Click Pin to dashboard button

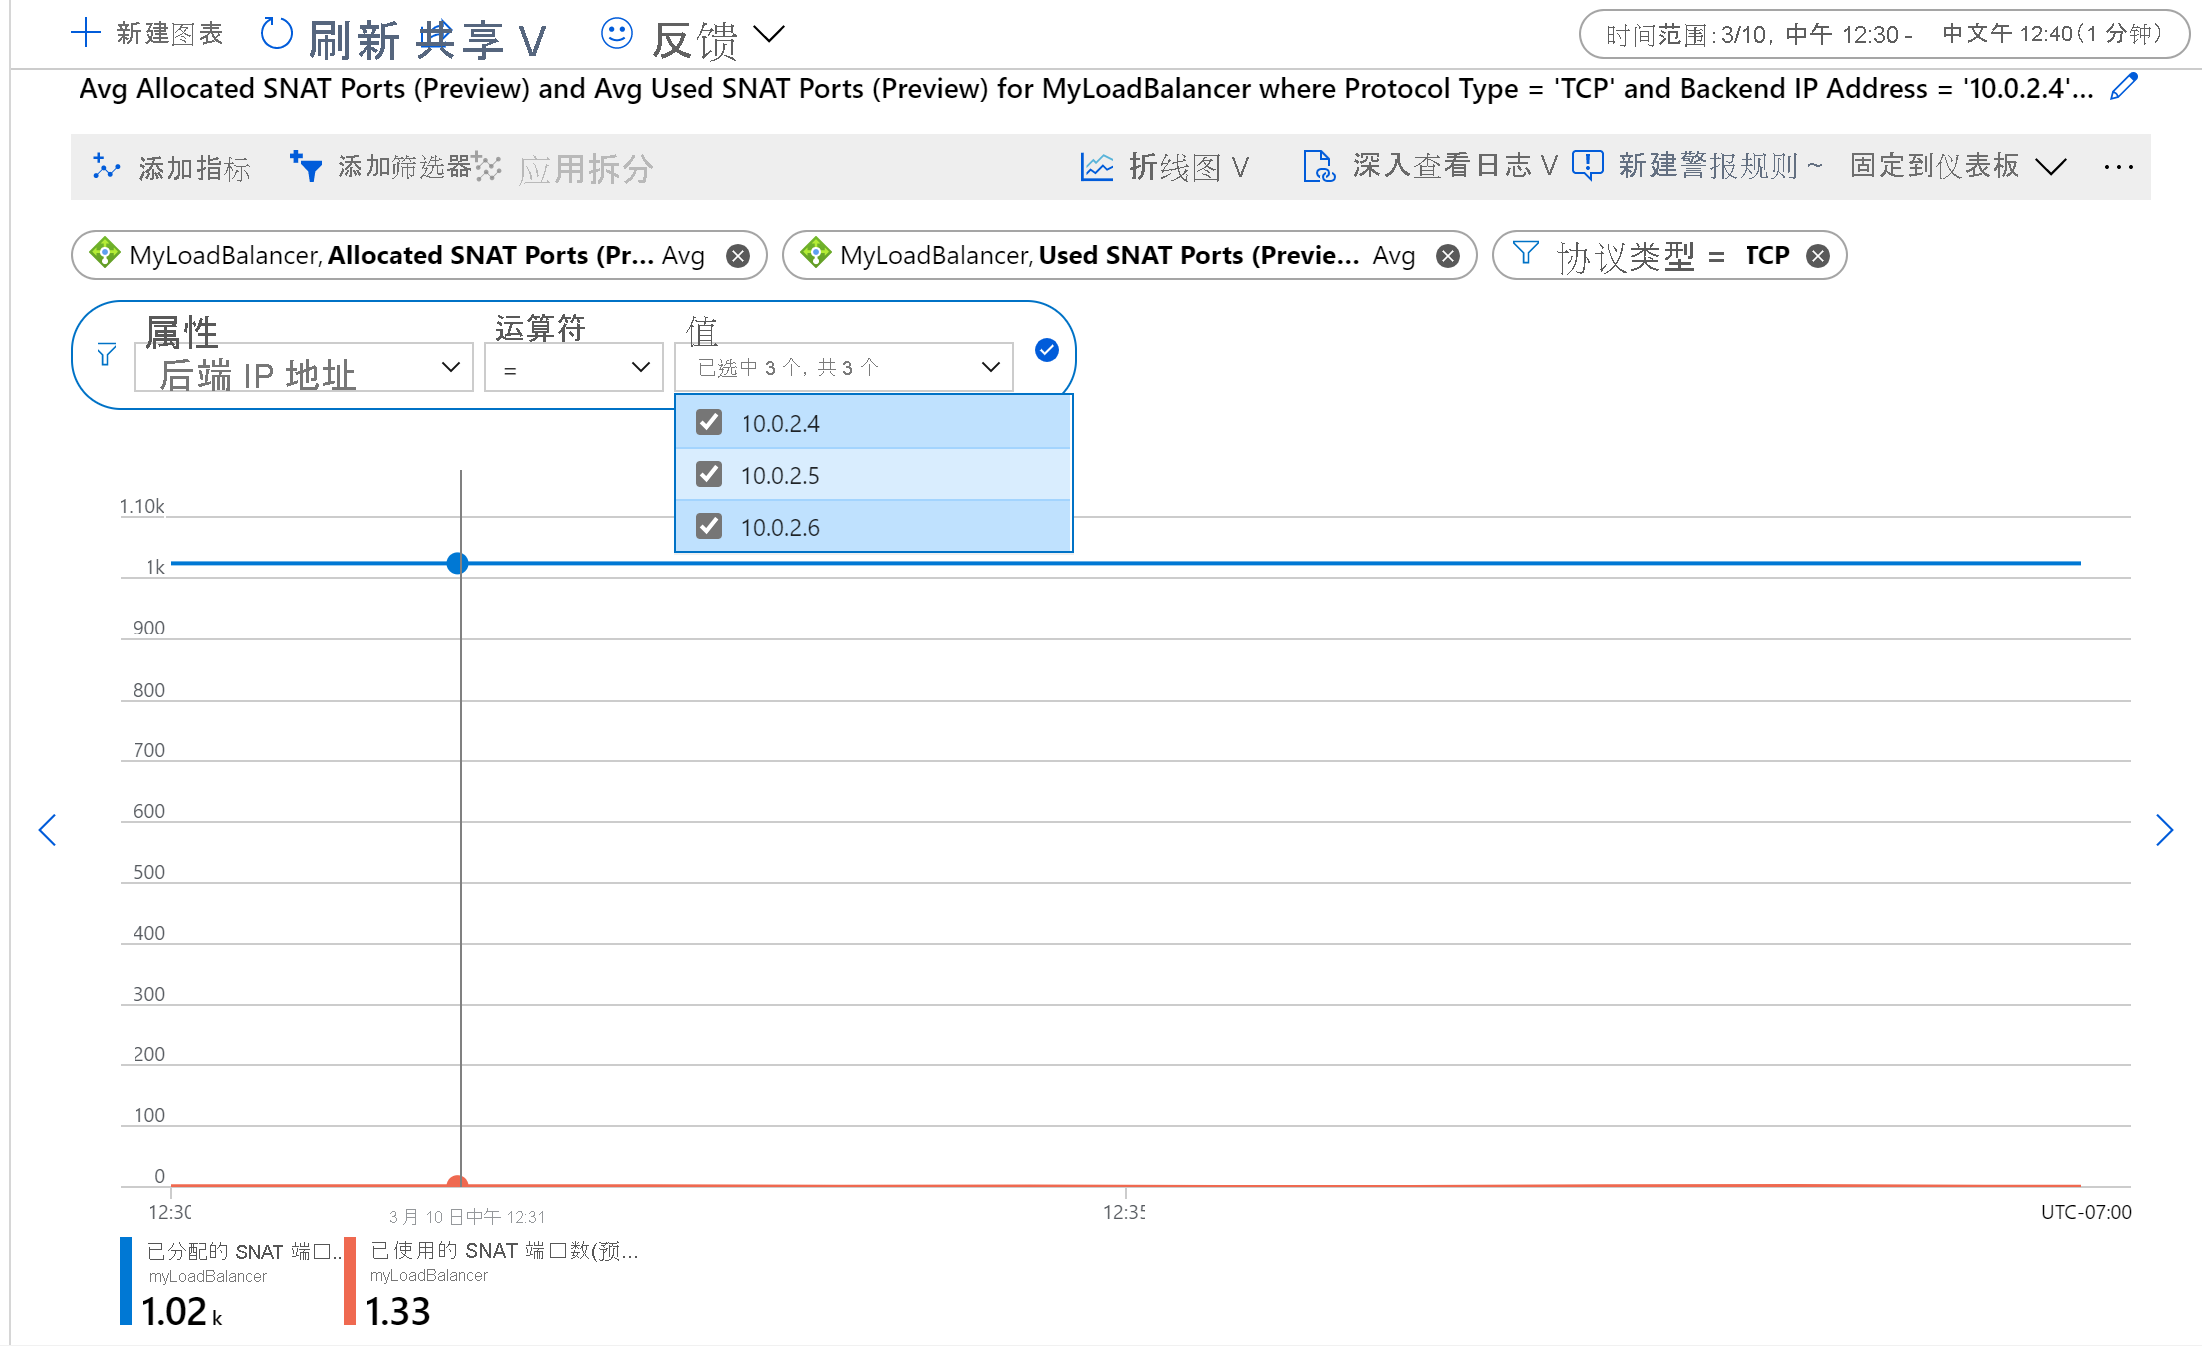pos(1934,166)
